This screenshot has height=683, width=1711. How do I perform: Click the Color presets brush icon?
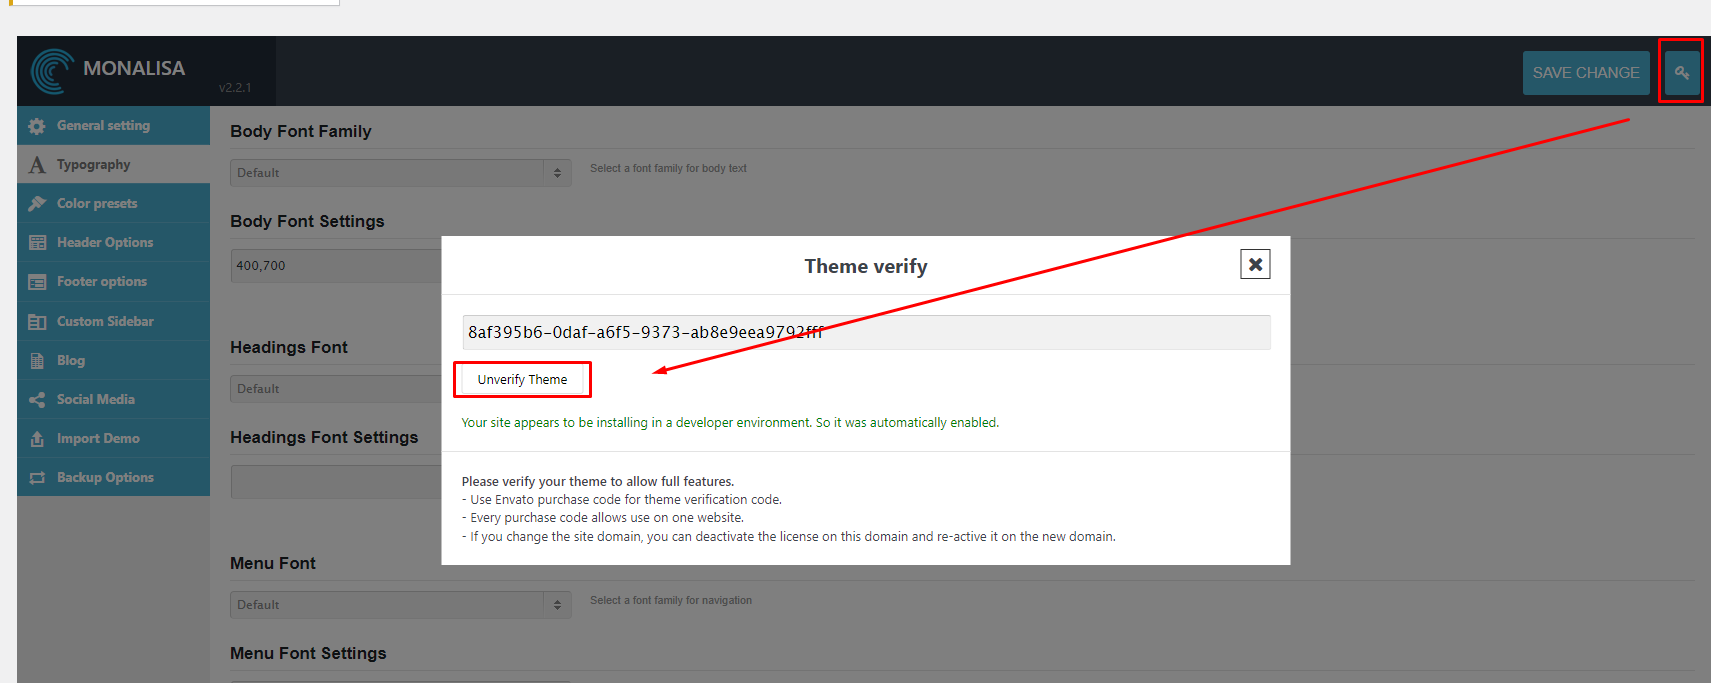(37, 203)
